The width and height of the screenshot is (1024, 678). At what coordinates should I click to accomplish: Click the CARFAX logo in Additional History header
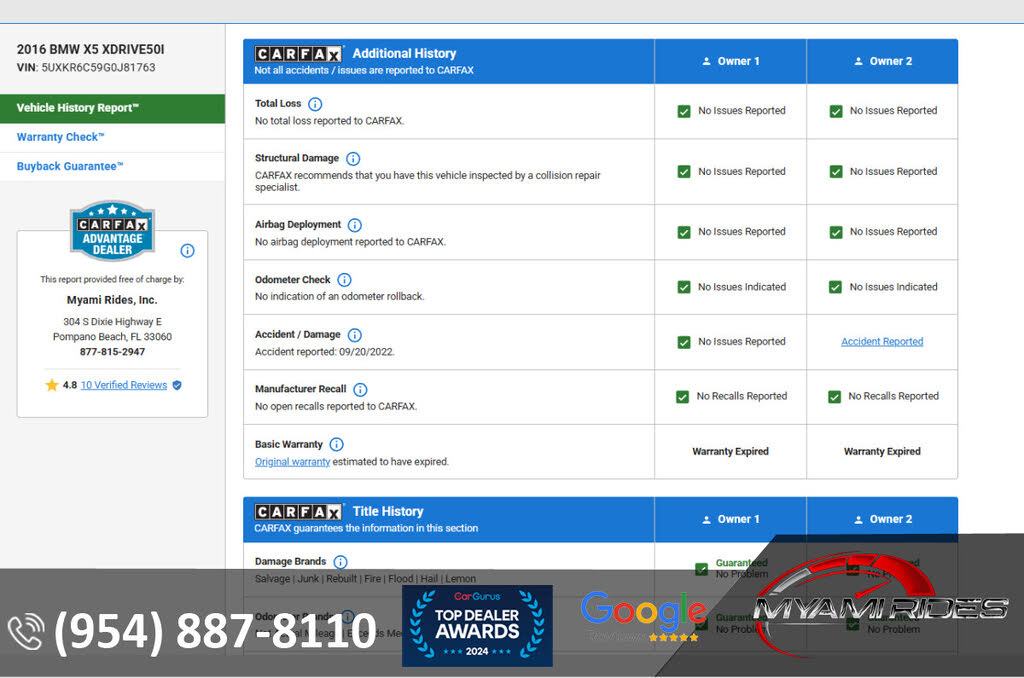coord(298,54)
